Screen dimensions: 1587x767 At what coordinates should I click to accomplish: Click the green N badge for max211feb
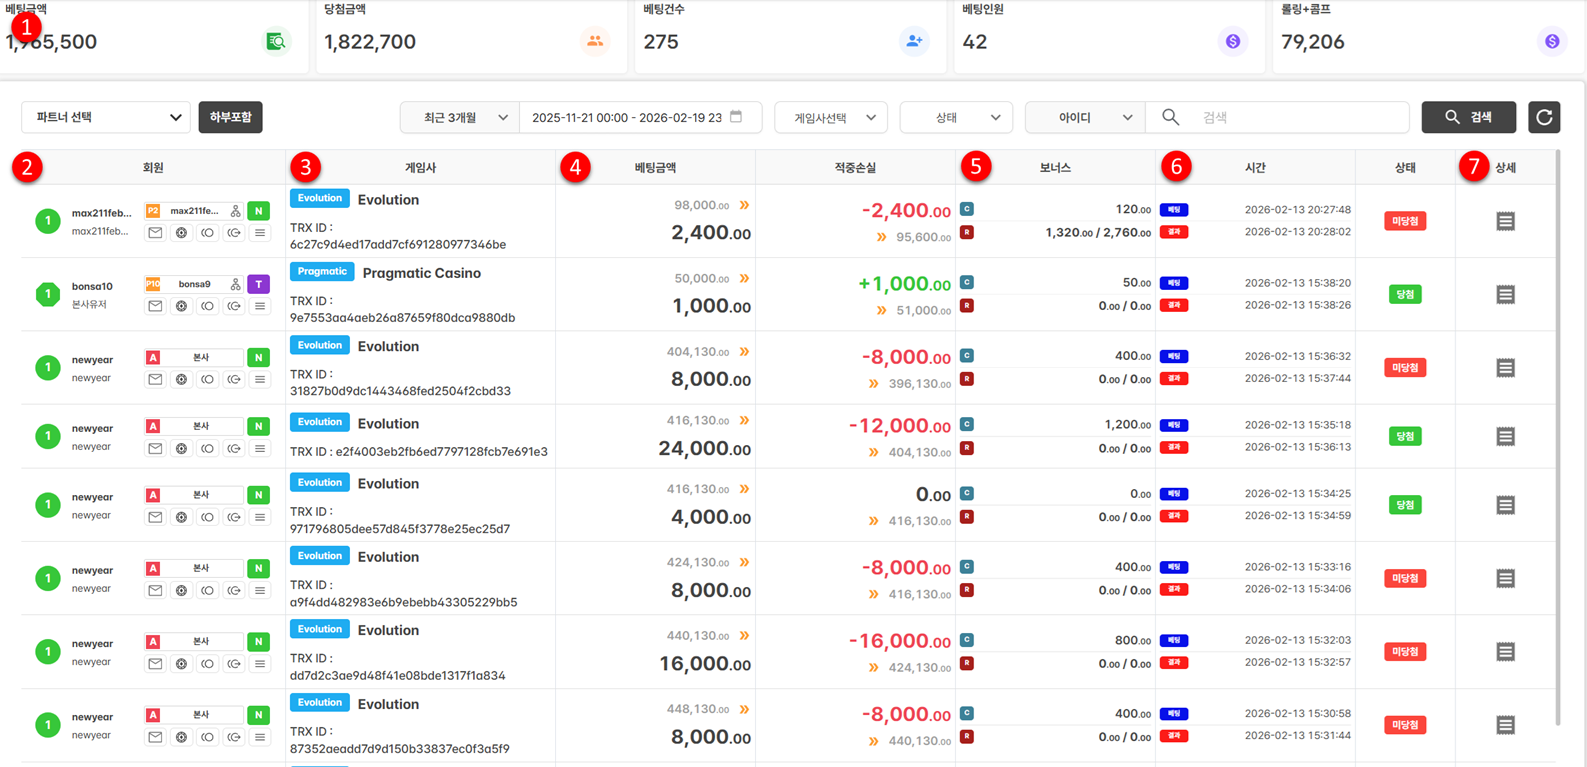(x=258, y=211)
